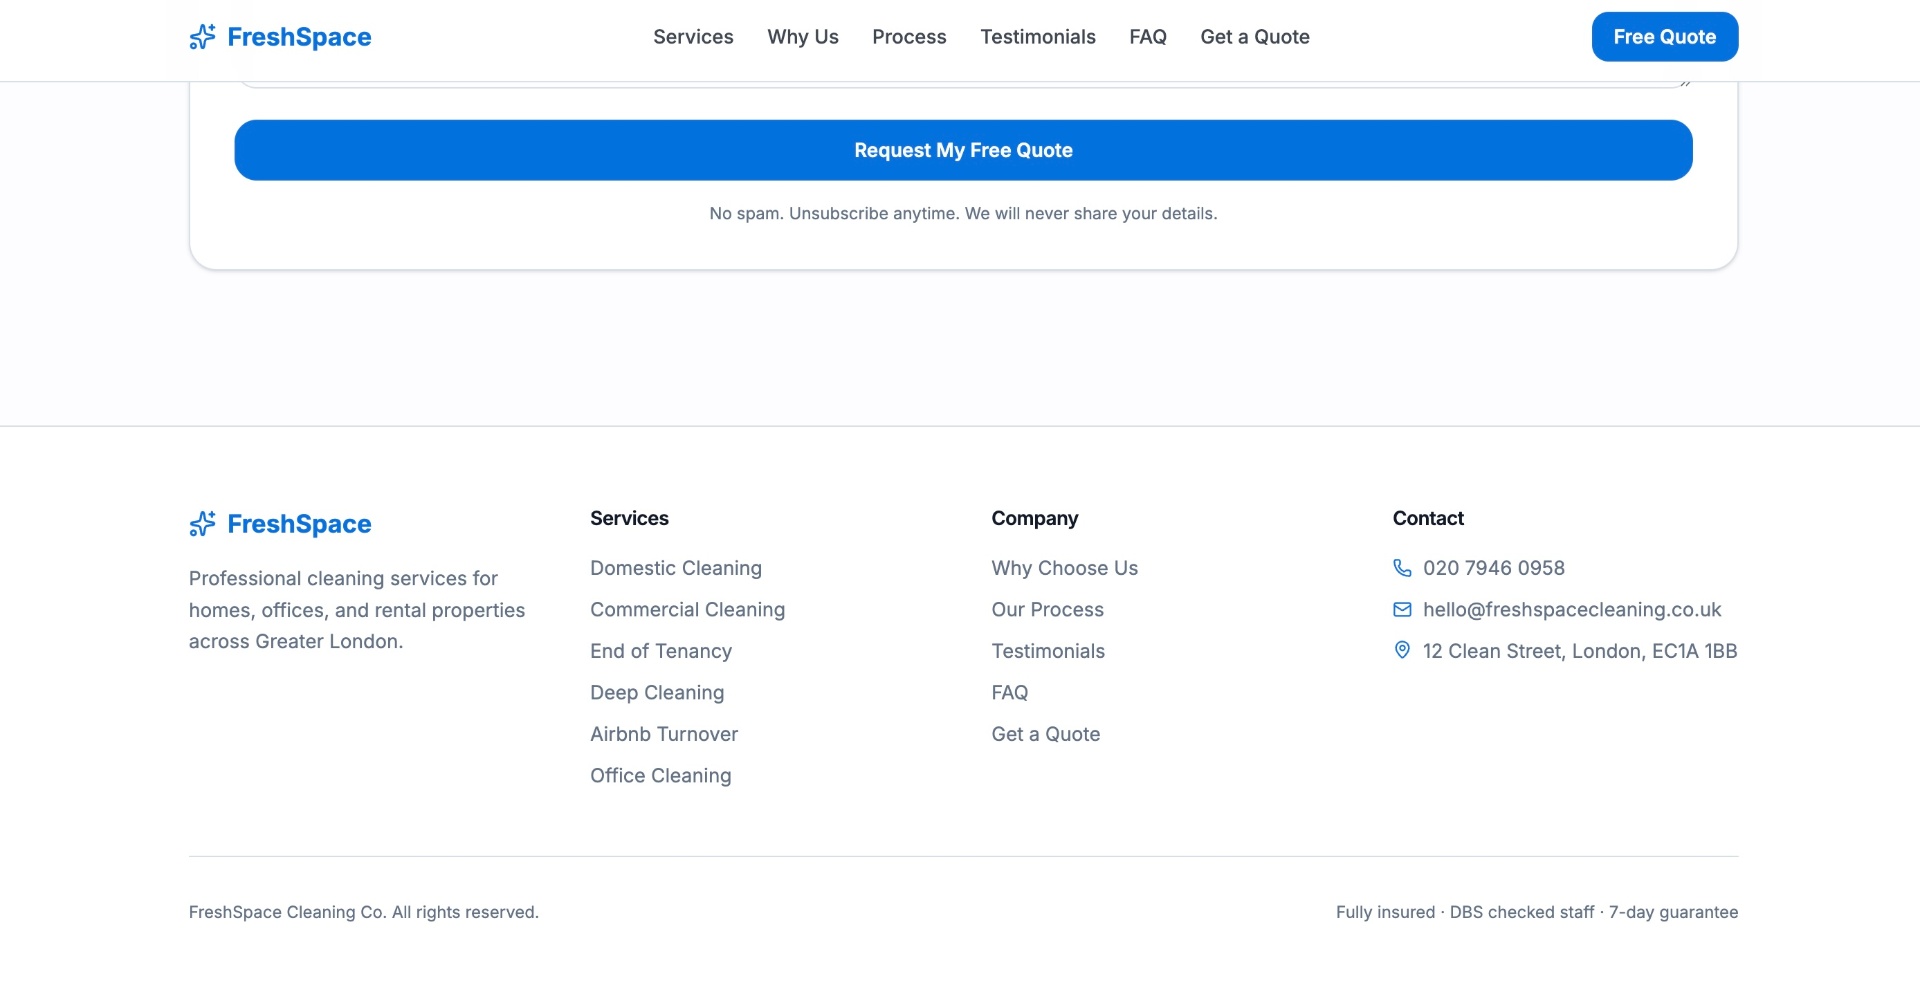Call the number 020 7946 0958
The height and width of the screenshot is (1001, 1920).
tap(1494, 568)
